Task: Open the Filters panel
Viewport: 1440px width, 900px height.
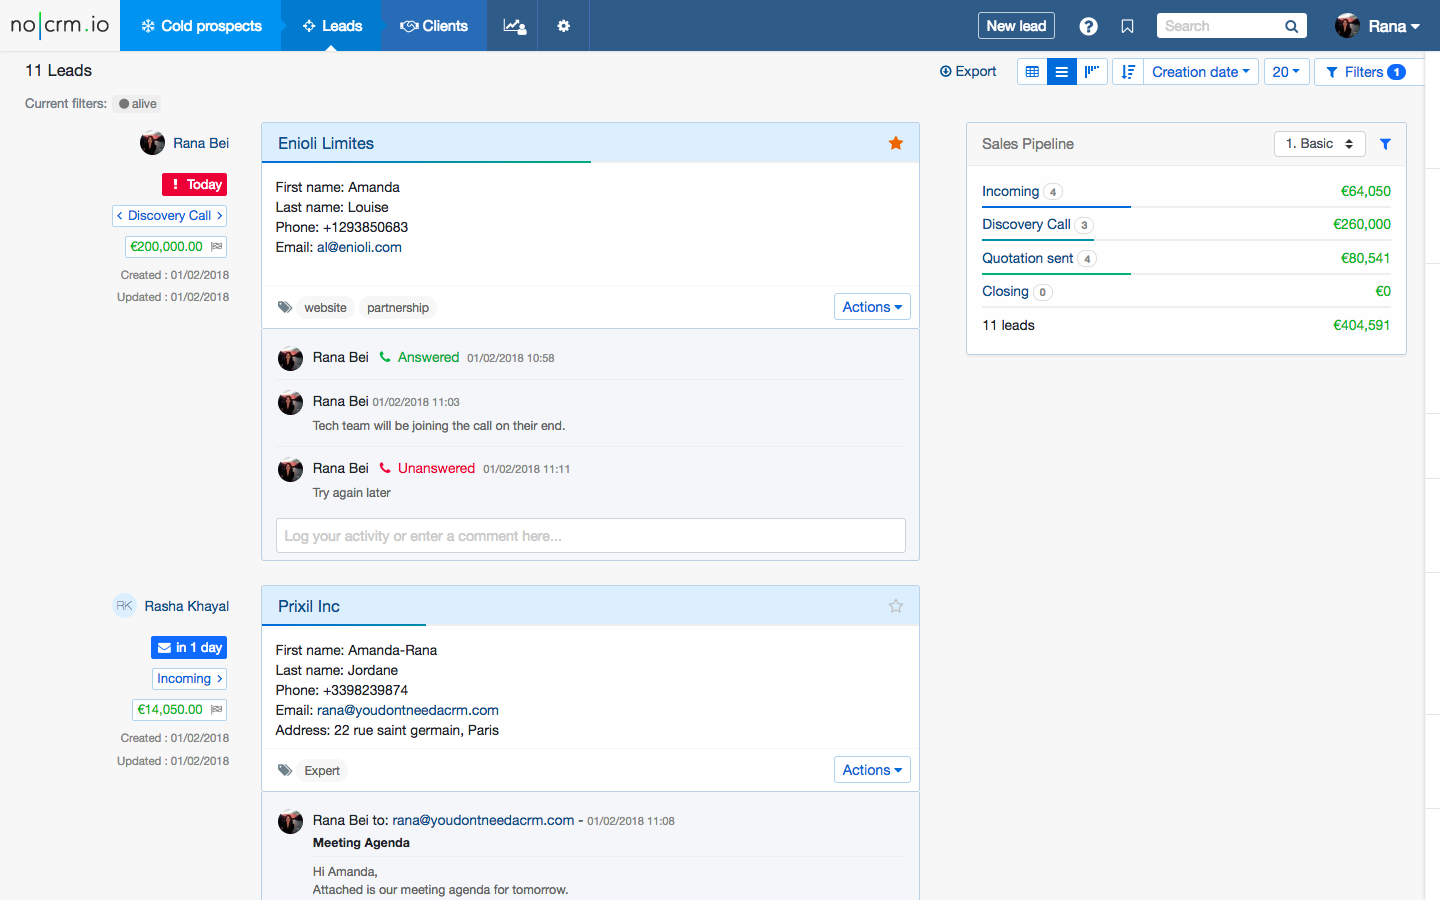Action: point(1366,72)
